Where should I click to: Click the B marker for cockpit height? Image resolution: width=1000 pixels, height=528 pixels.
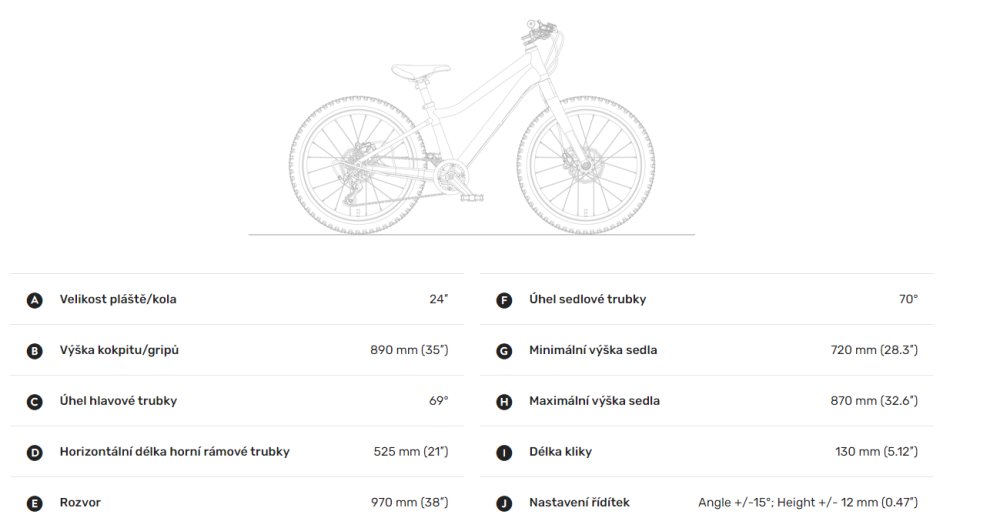[x=34, y=351]
